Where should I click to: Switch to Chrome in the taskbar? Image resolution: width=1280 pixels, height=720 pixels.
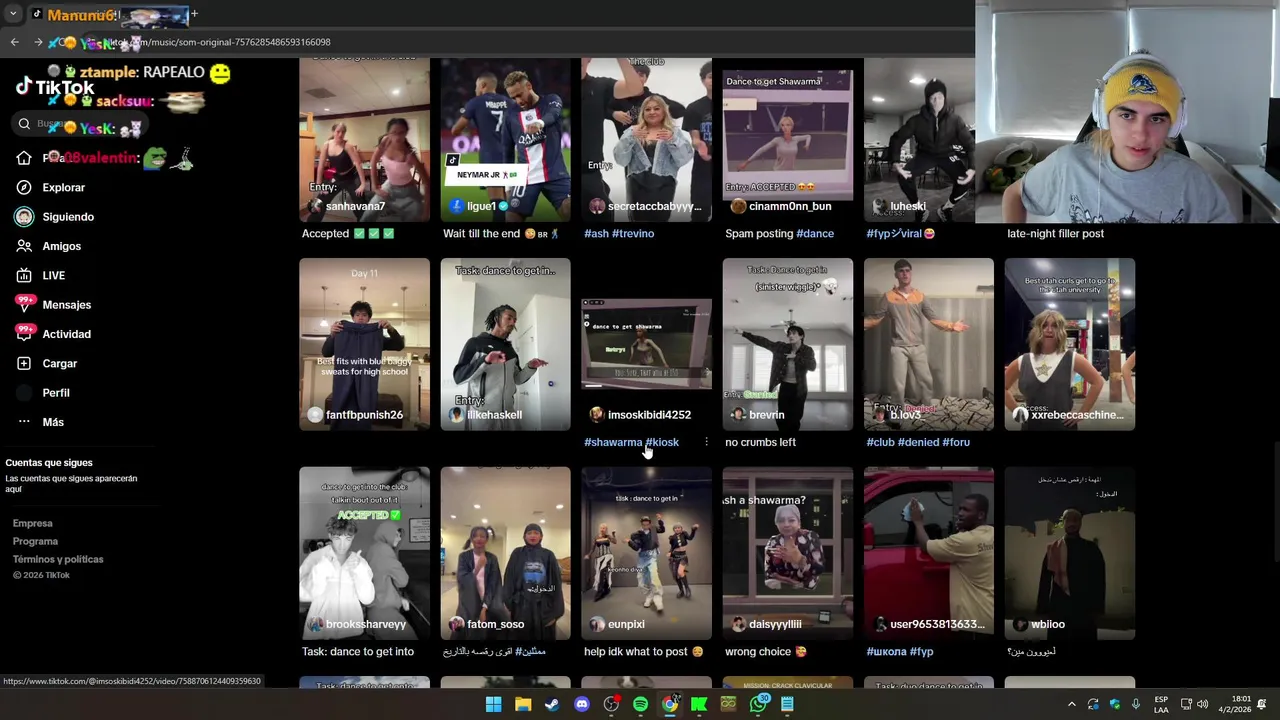(x=670, y=704)
